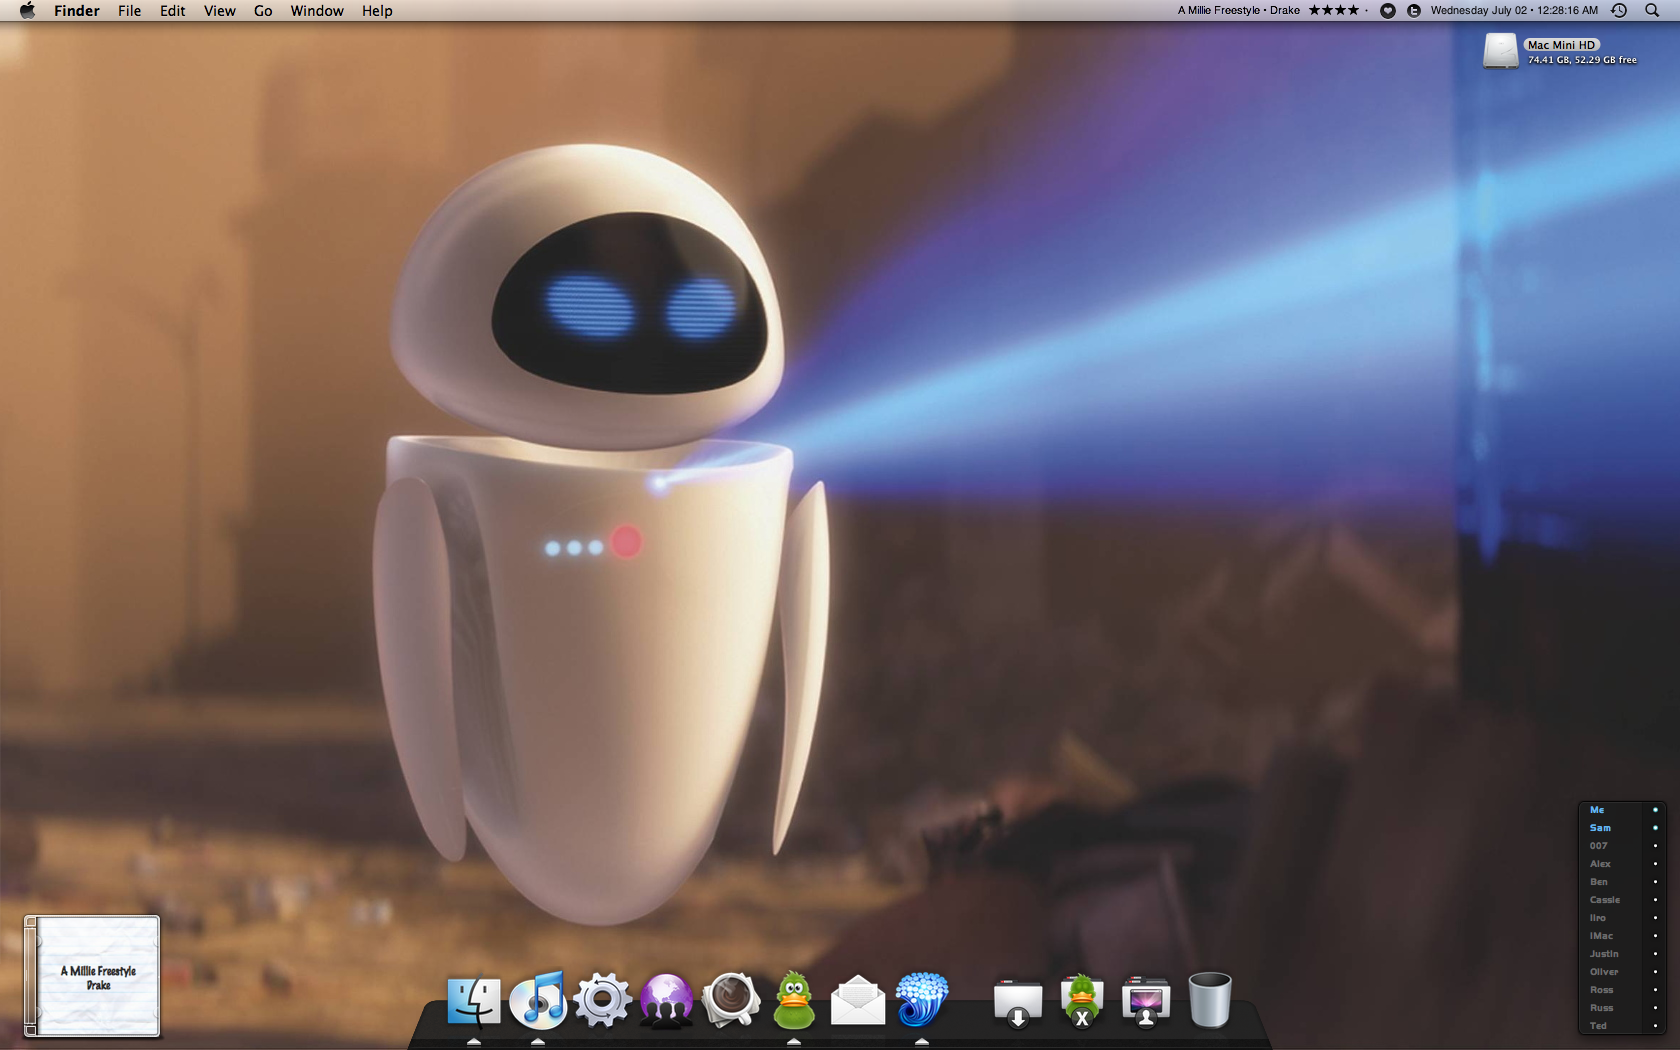
Task: Open the blue fiber swirl app
Action: pos(921,1000)
